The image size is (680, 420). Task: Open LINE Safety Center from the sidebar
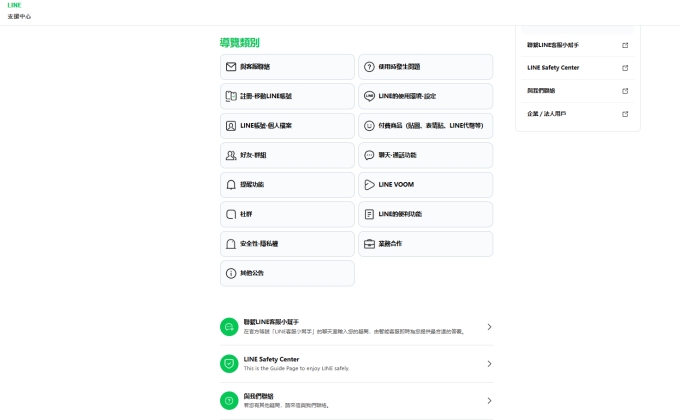[560, 68]
